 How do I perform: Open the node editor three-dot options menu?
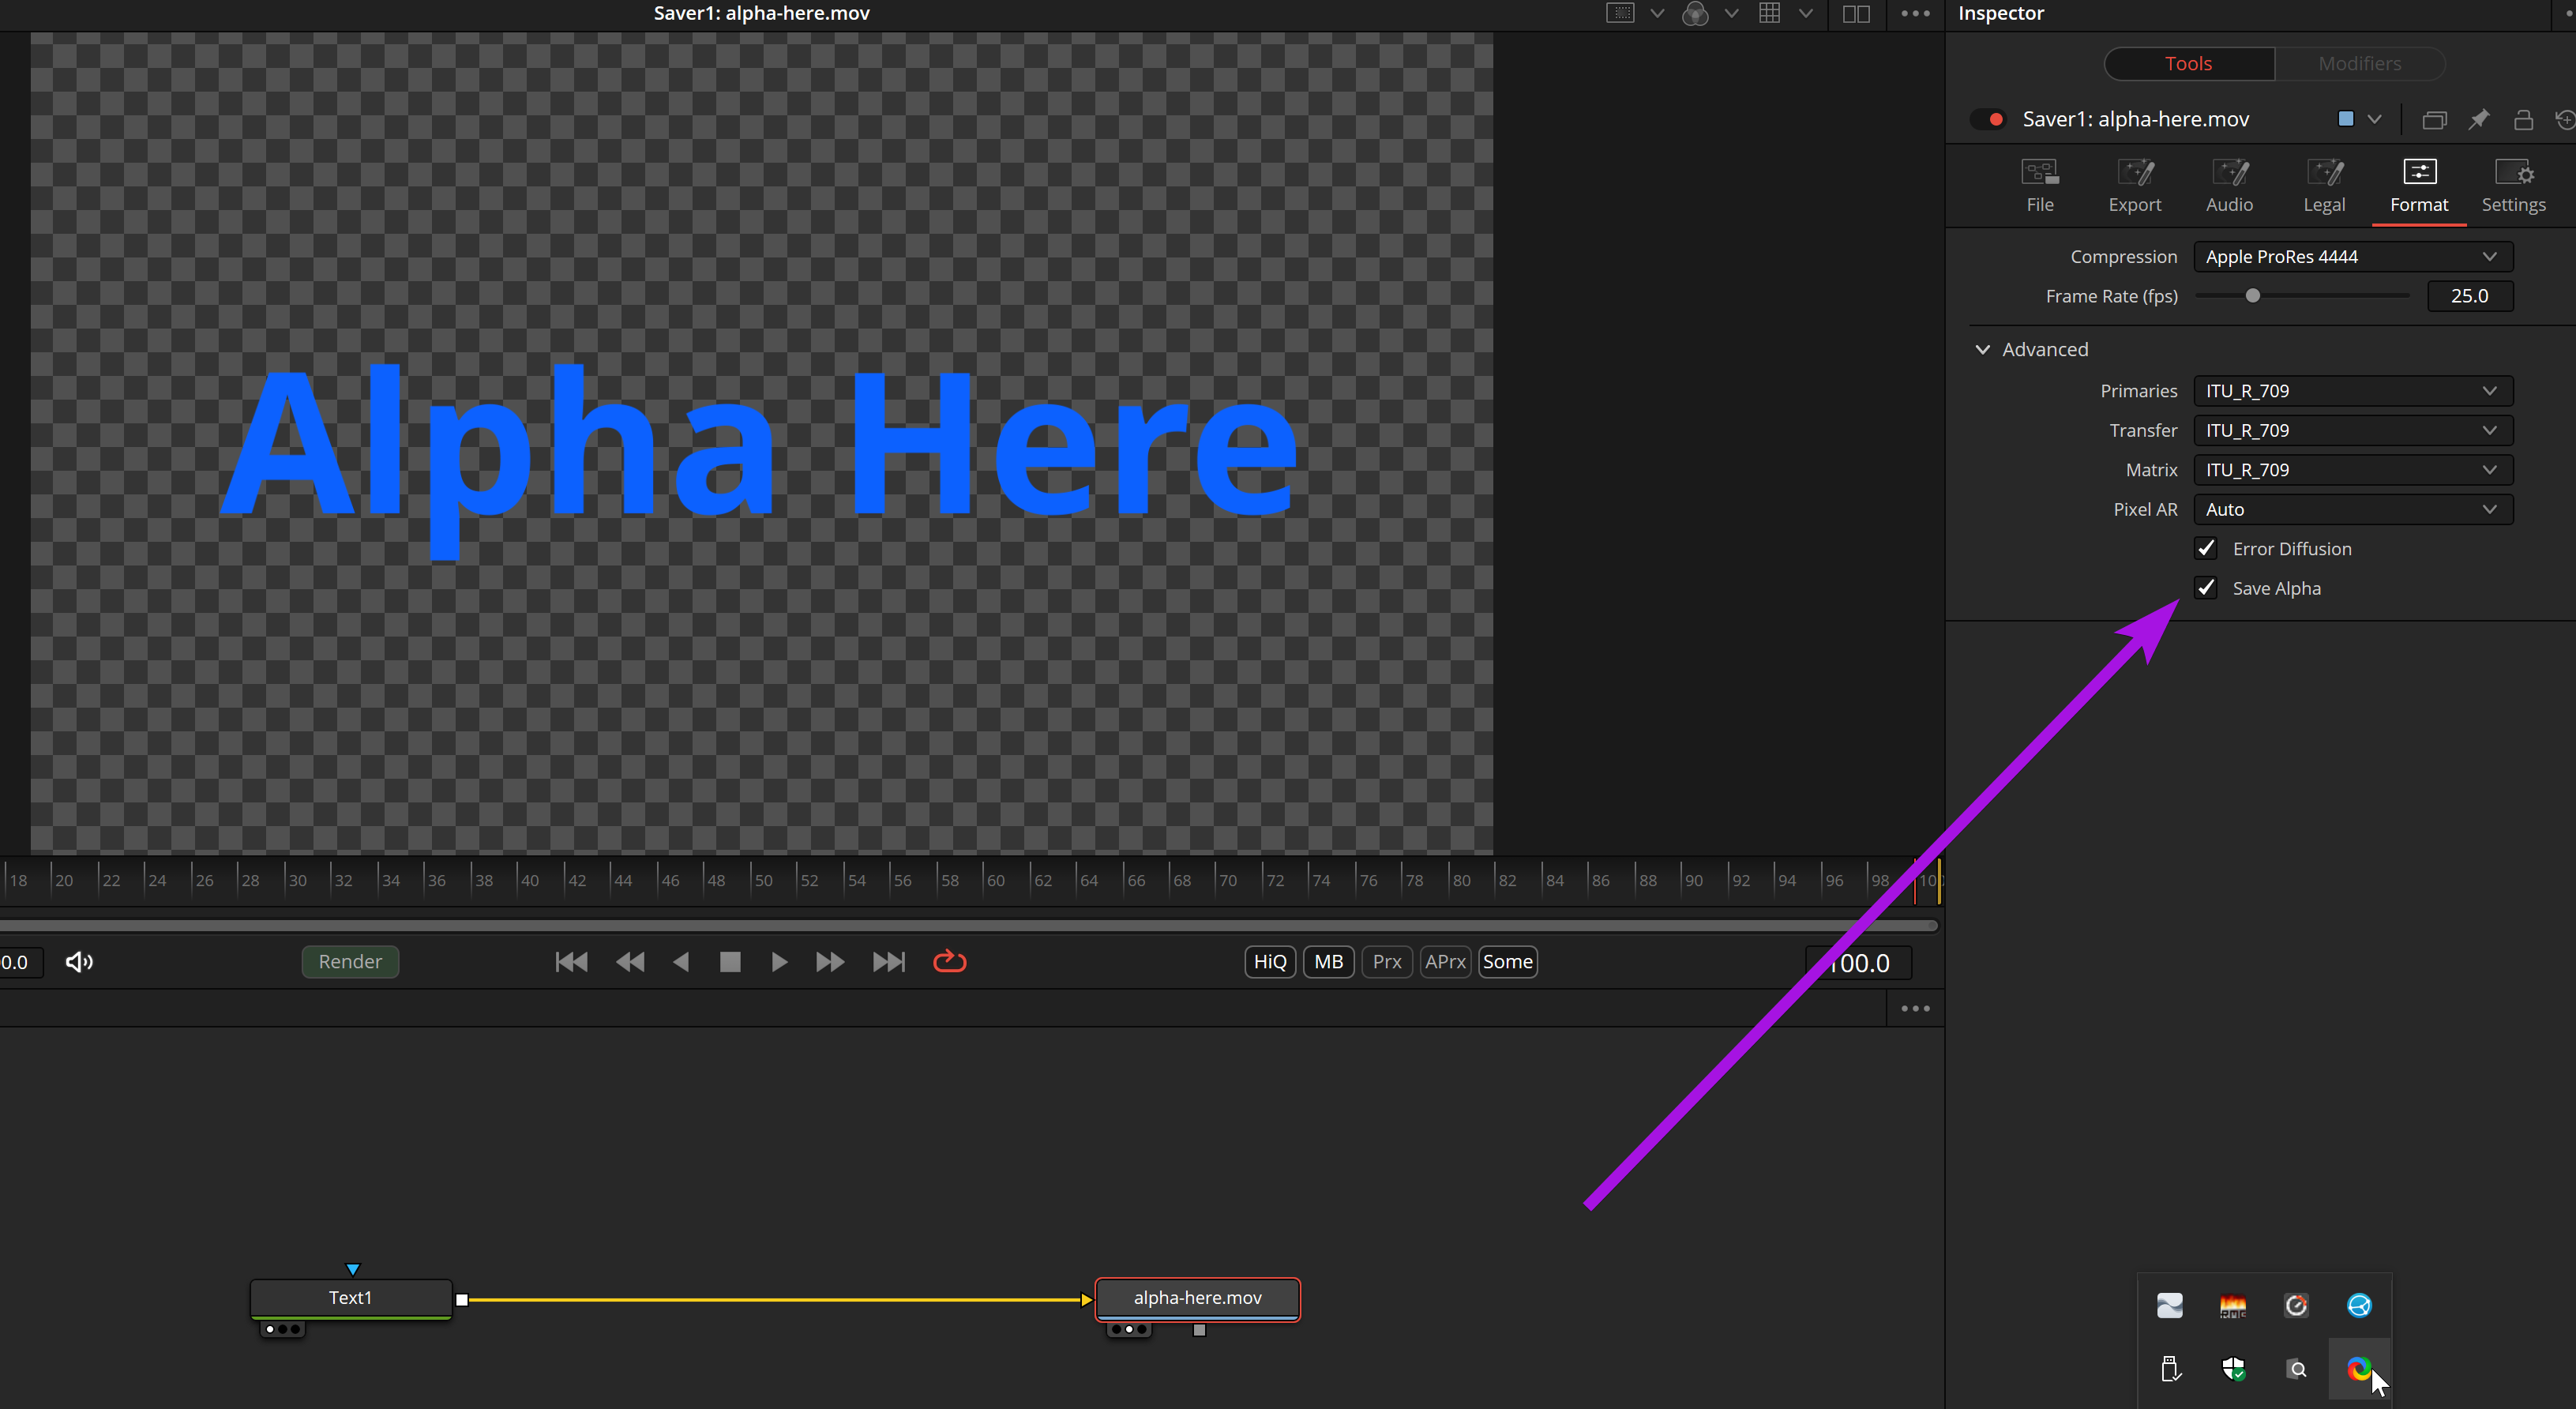(1915, 1009)
